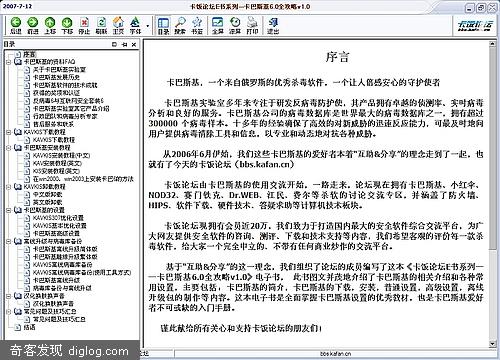Click the 卡饭论坛 logo in the toolbar
This screenshot has width=500, height=360.
[475, 25]
